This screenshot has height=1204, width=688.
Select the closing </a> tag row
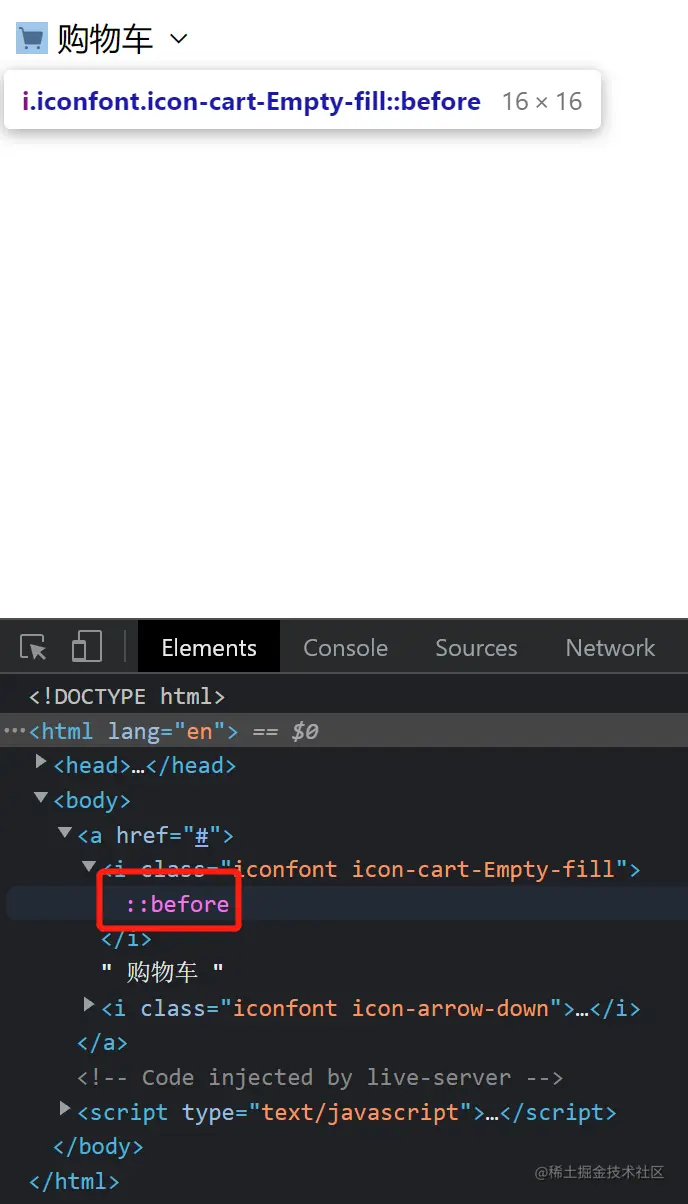pyautogui.click(x=102, y=1042)
